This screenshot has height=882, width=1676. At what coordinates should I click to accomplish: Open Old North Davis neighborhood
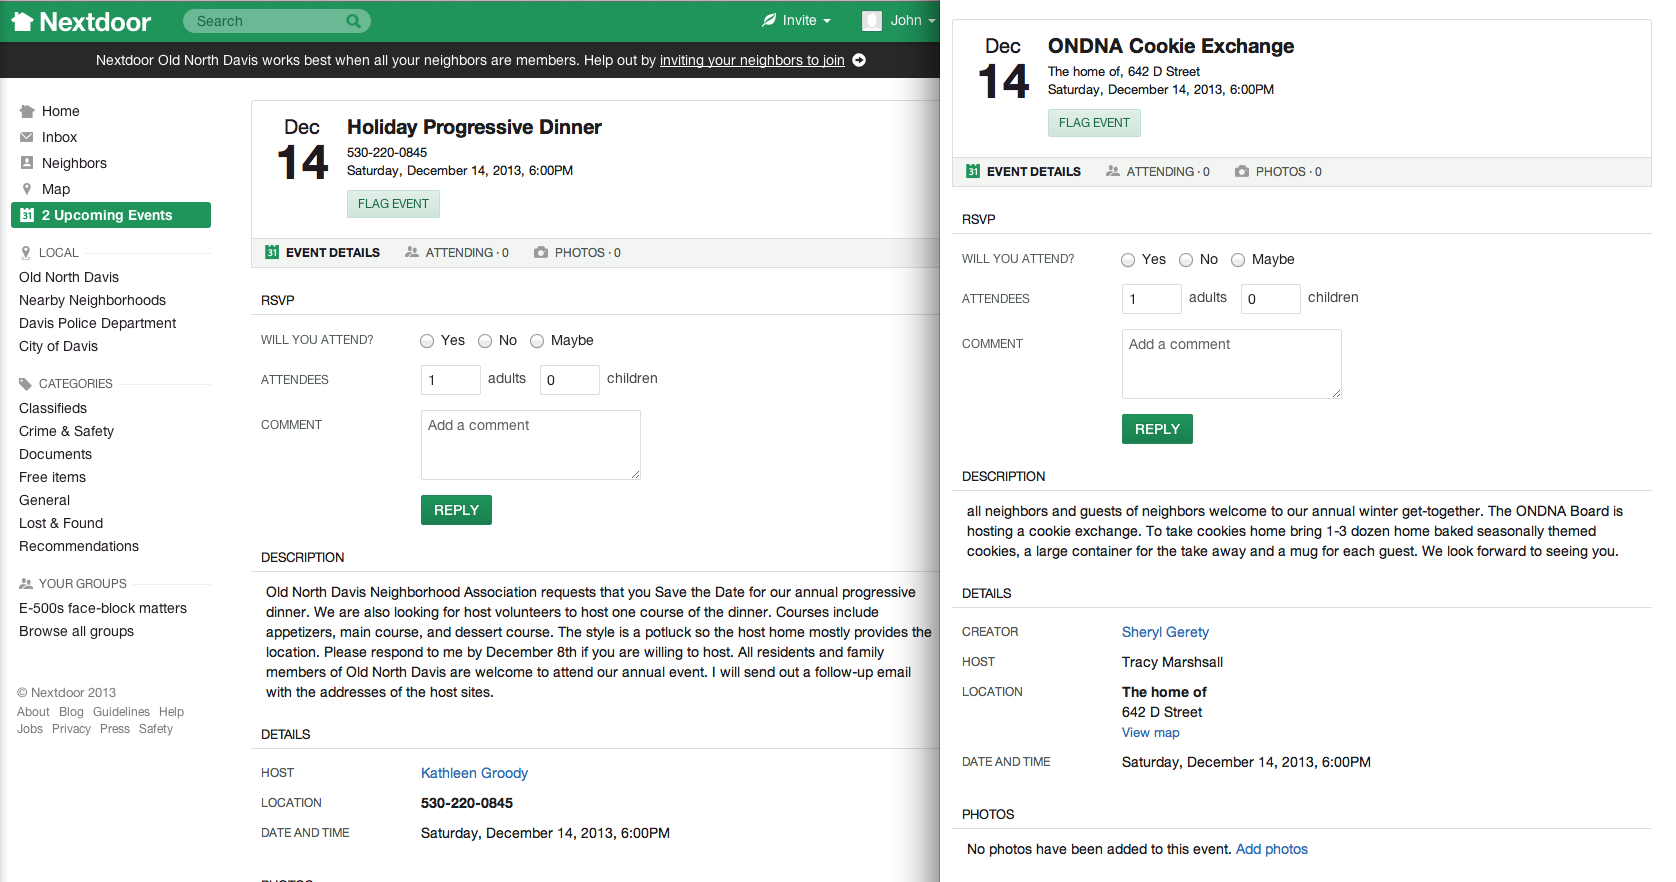(69, 277)
